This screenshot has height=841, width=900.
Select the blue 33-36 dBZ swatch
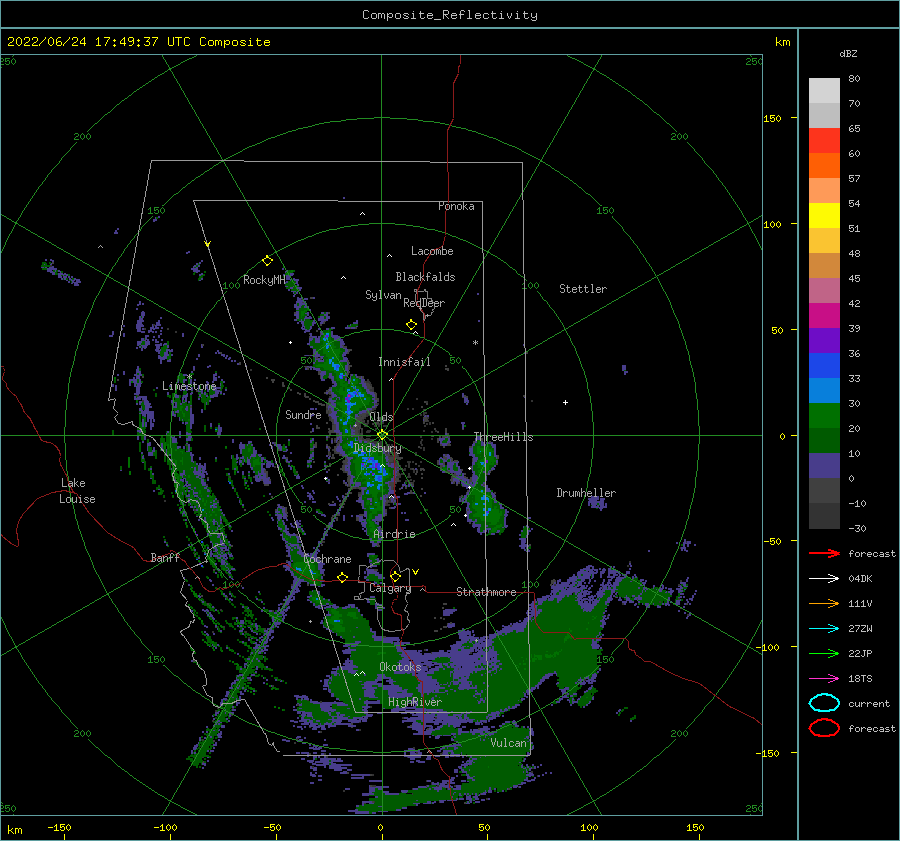click(824, 366)
